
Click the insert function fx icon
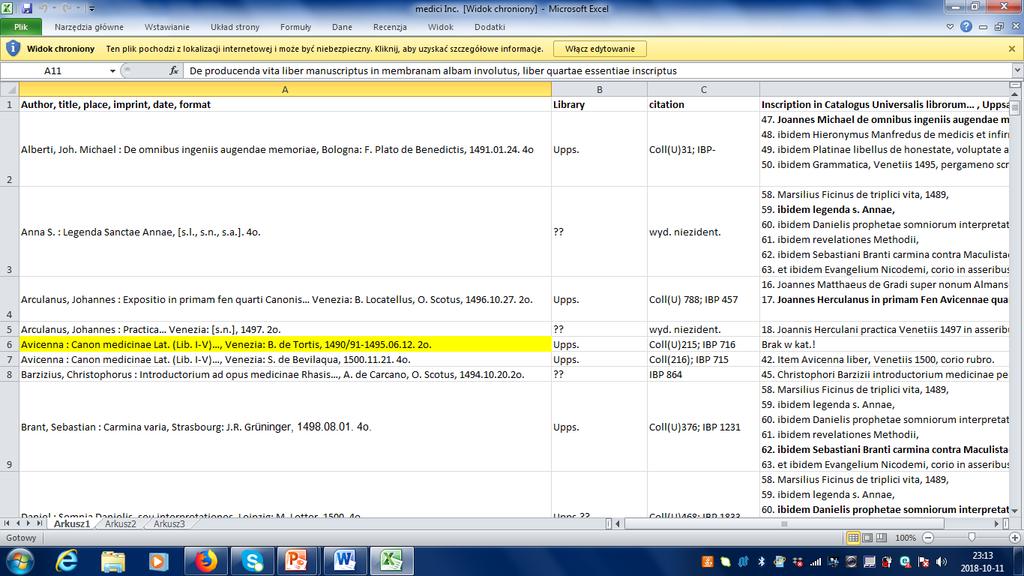174,71
